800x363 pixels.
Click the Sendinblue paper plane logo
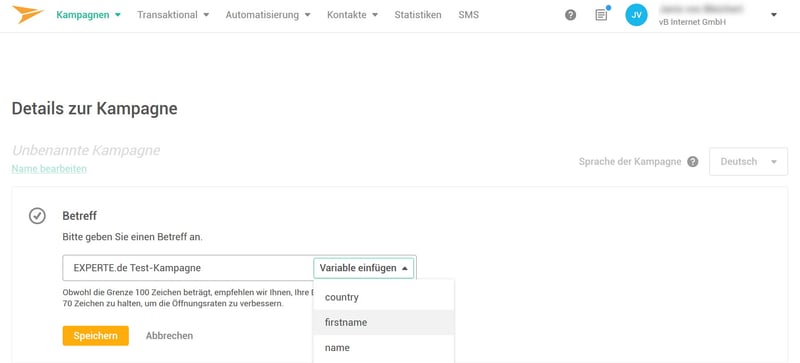28,14
